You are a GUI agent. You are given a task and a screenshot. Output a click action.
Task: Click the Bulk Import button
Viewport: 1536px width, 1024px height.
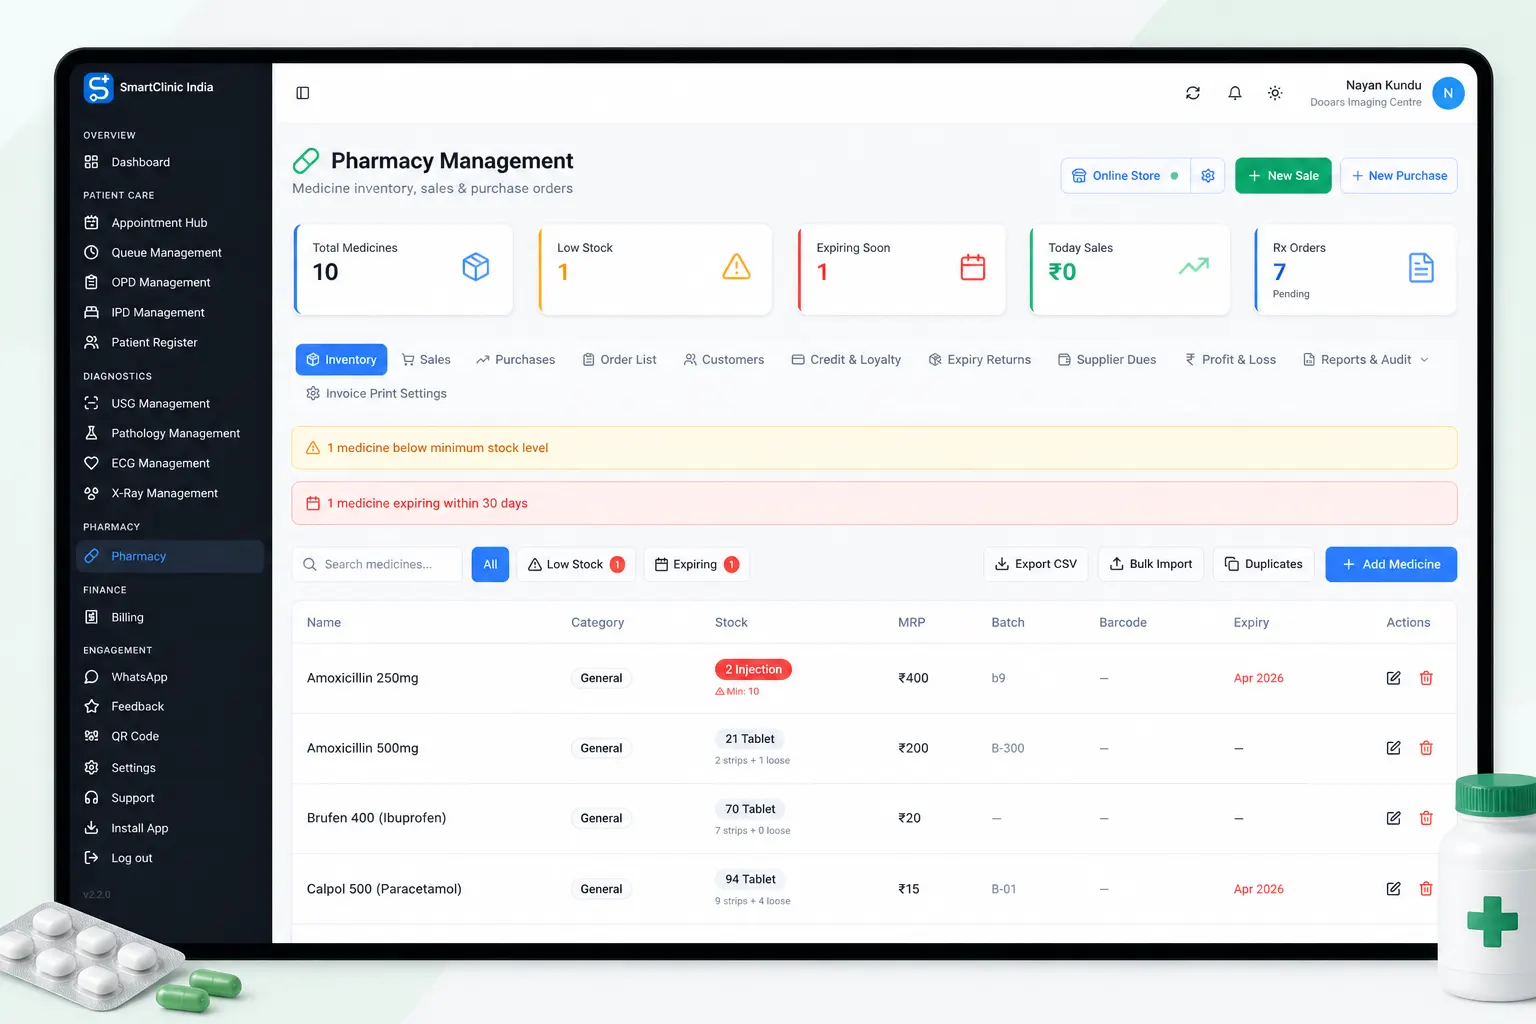[x=1151, y=564]
